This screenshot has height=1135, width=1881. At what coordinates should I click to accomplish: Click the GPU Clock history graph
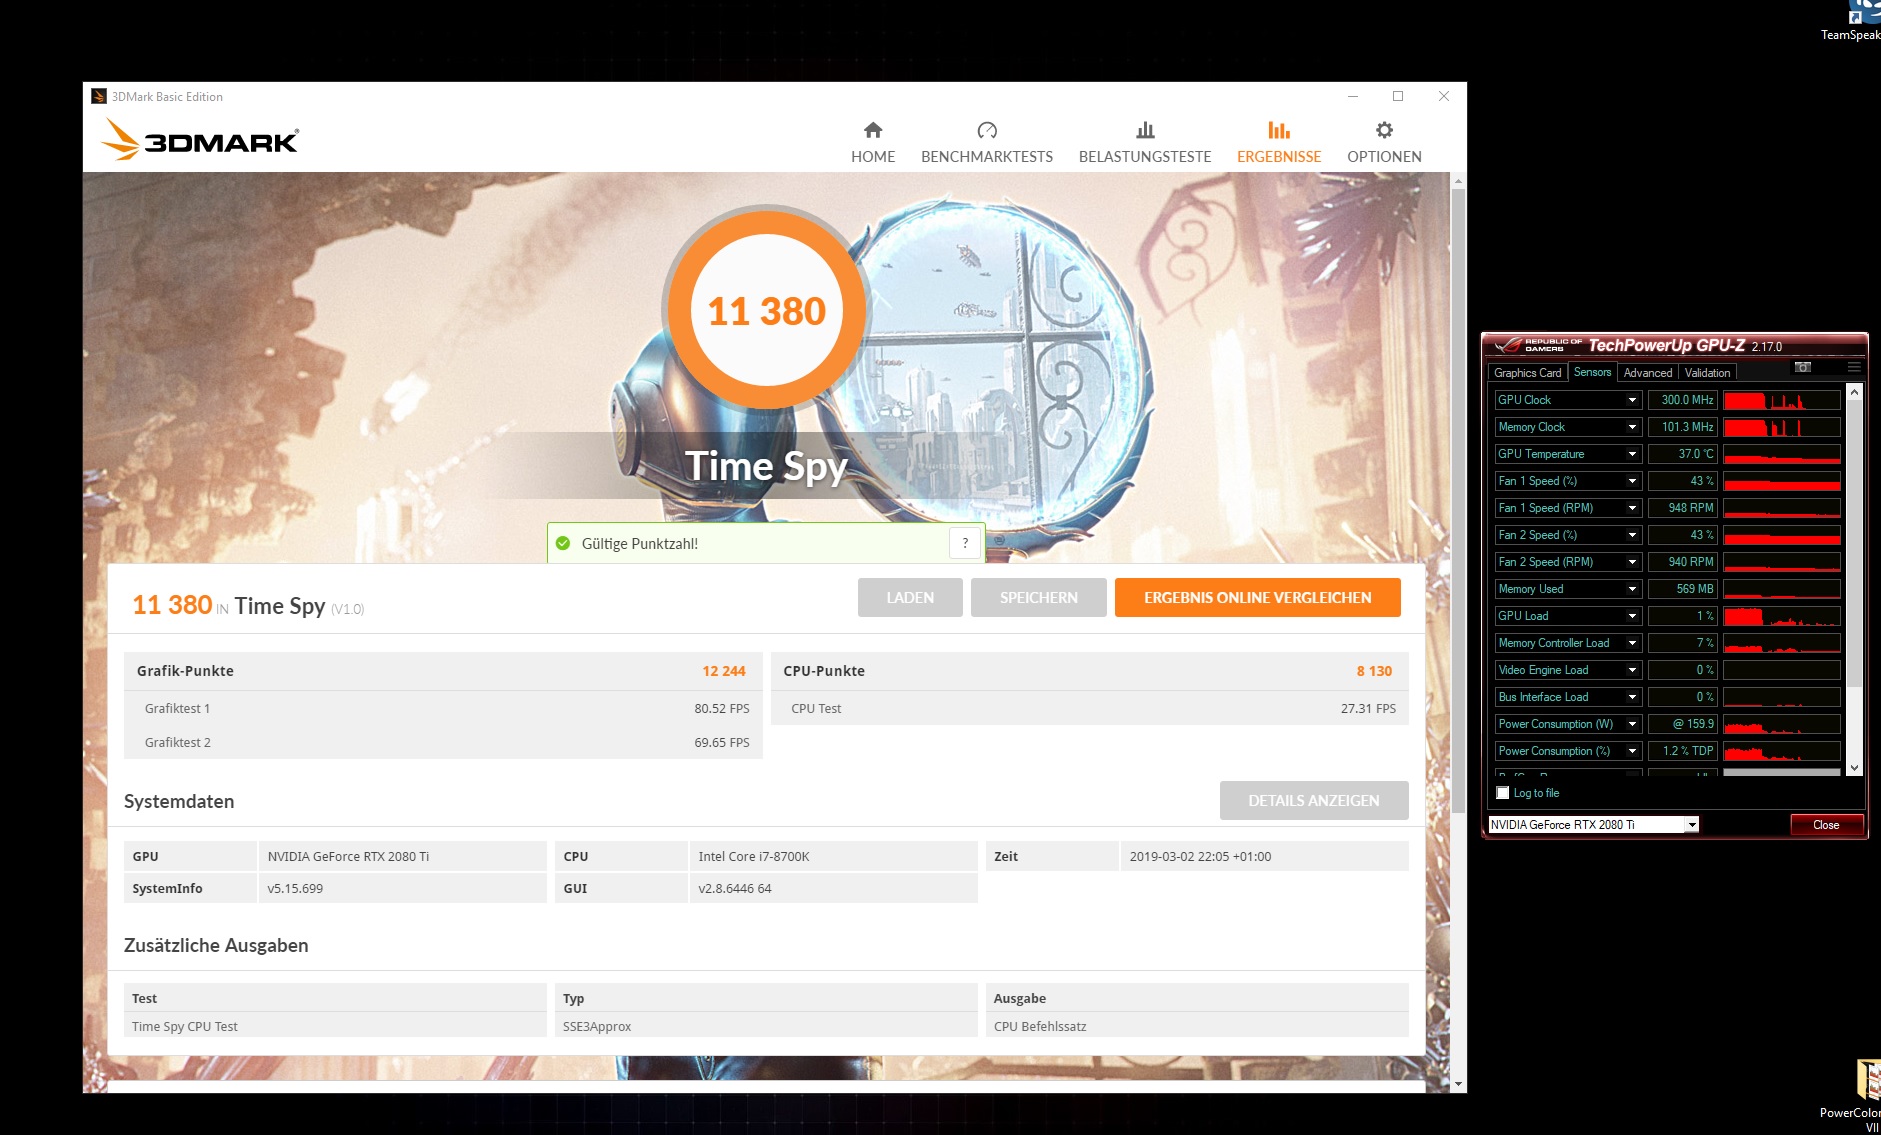[1782, 400]
